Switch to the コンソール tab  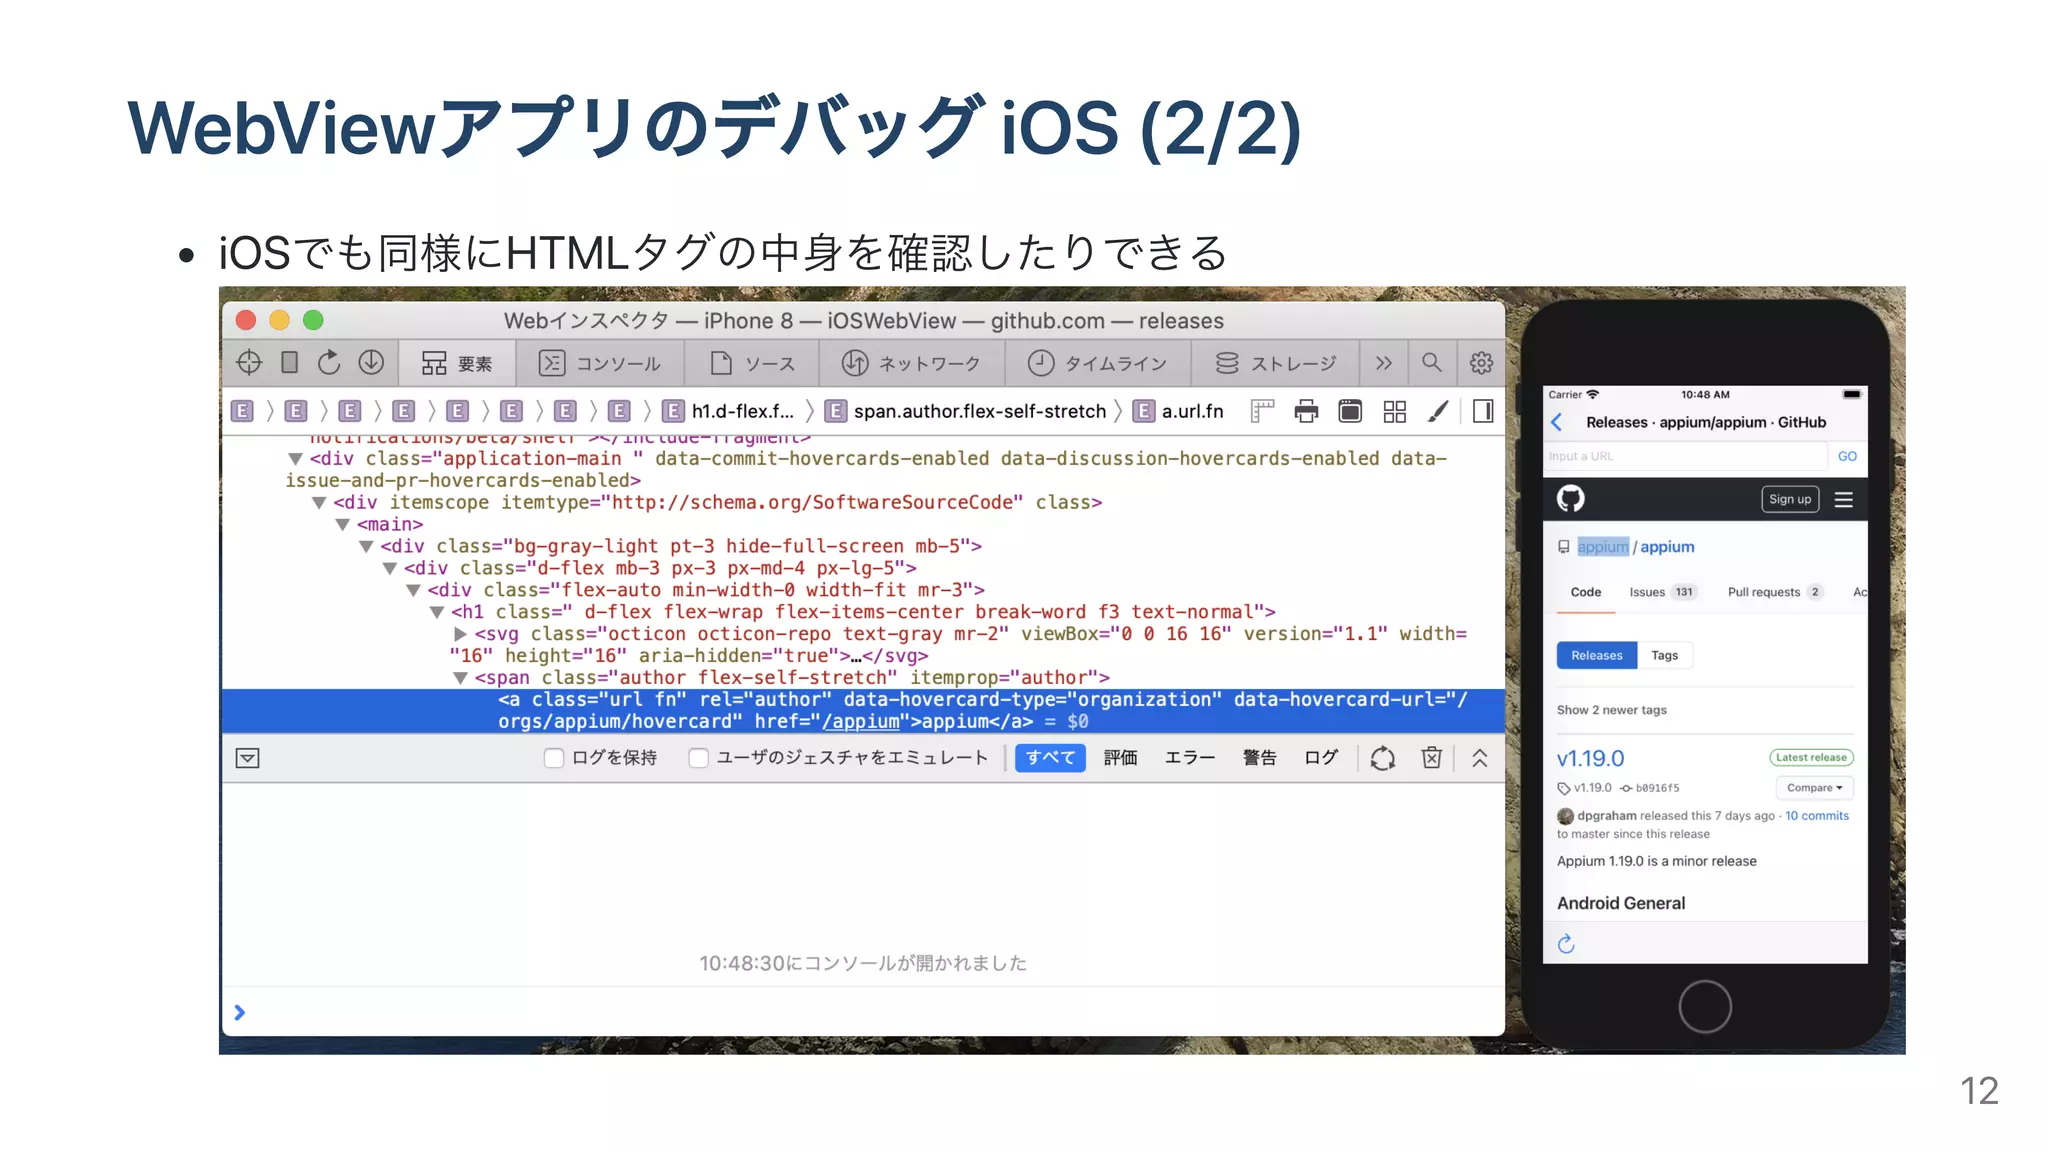point(600,362)
